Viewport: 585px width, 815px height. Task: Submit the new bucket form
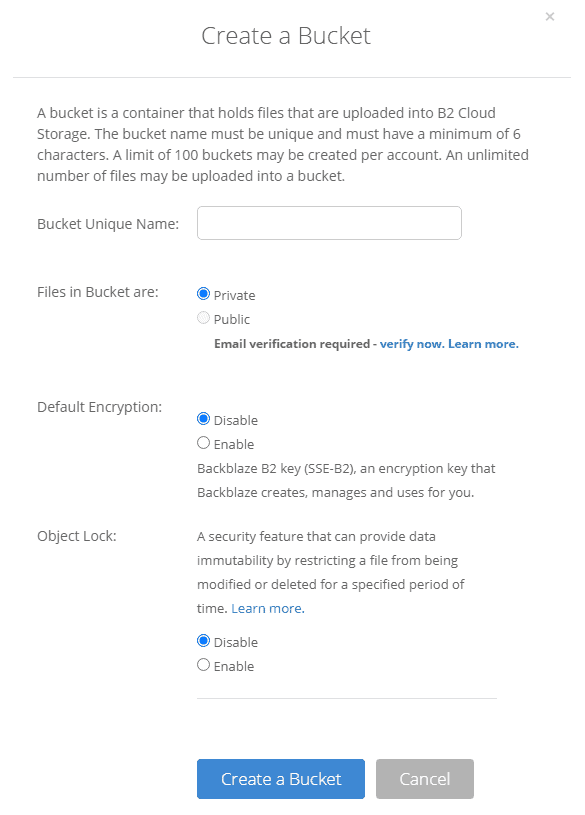(x=280, y=778)
